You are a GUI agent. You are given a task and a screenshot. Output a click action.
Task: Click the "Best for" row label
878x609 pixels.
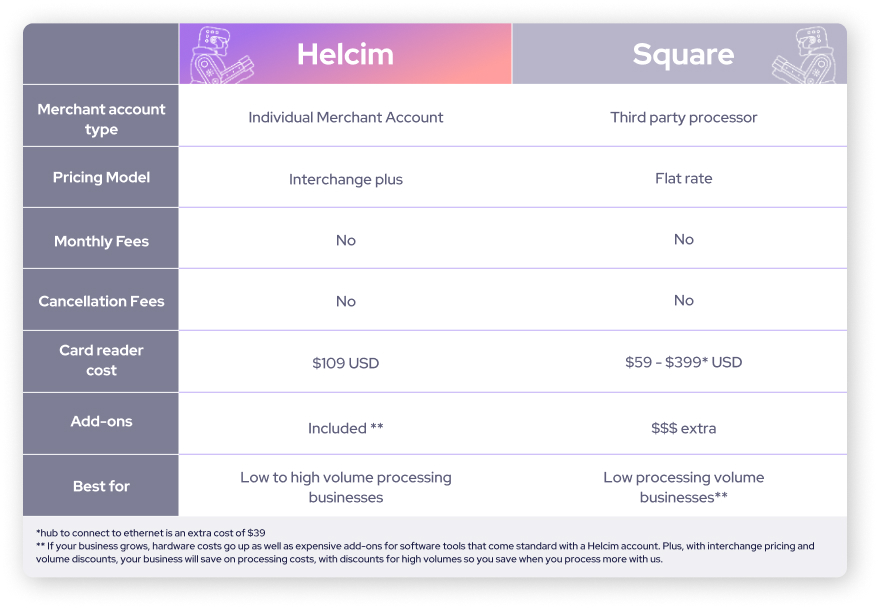pyautogui.click(x=101, y=486)
